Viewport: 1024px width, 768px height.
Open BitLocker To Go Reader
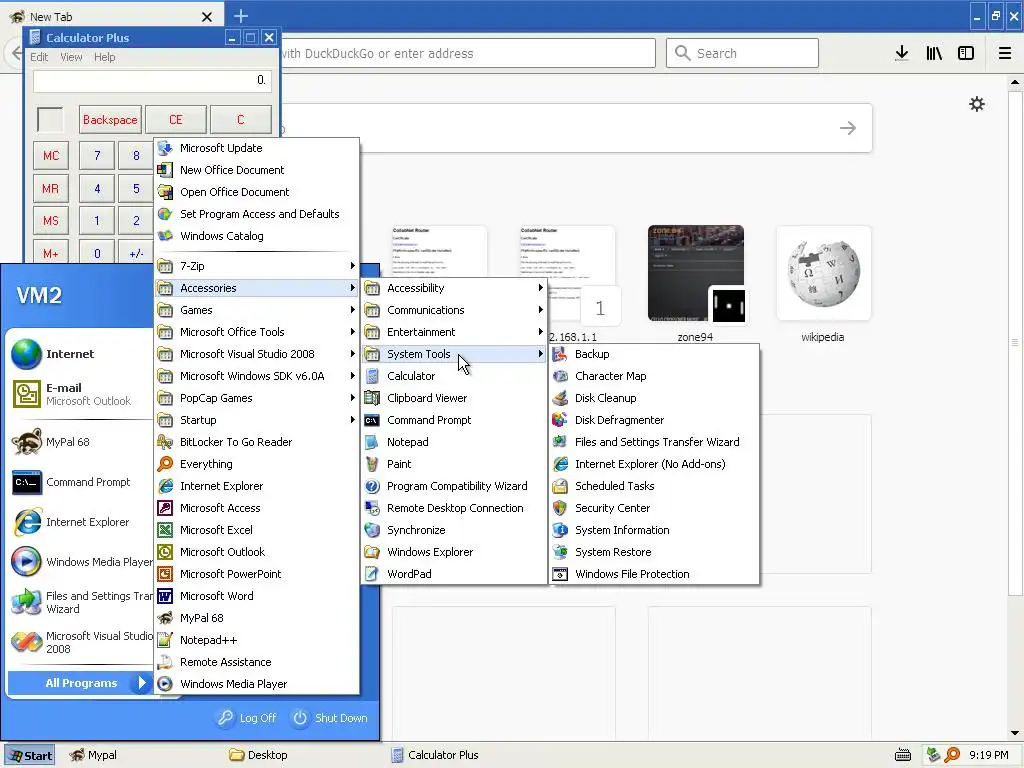tap(257, 442)
